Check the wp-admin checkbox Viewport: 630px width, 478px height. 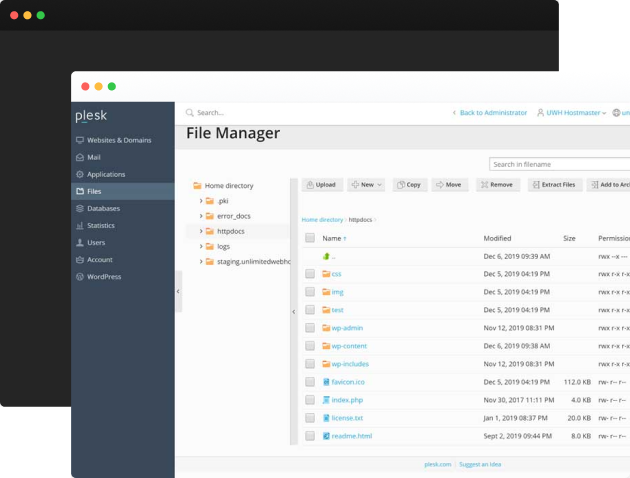(310, 328)
